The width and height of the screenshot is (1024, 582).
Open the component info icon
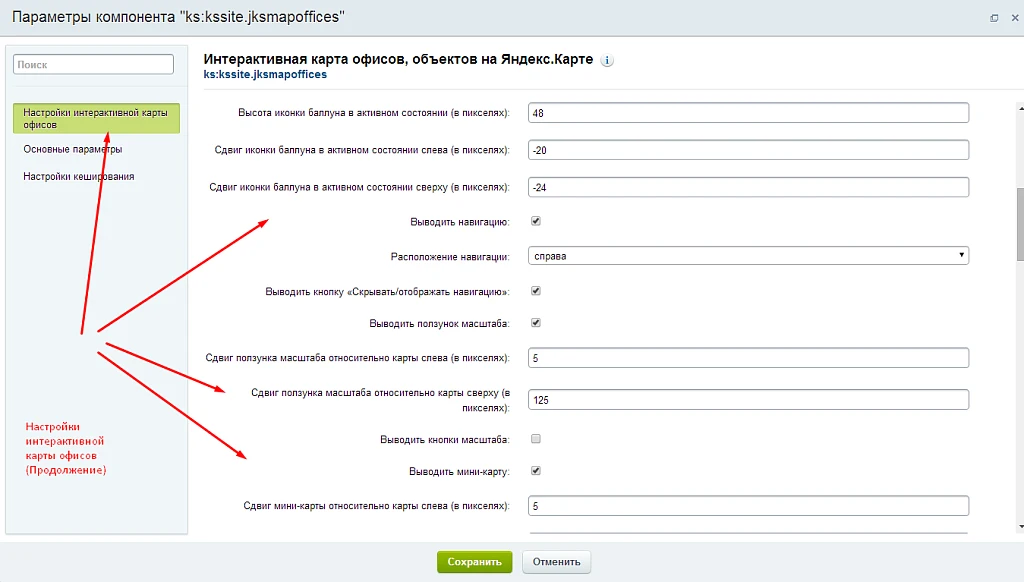(607, 60)
